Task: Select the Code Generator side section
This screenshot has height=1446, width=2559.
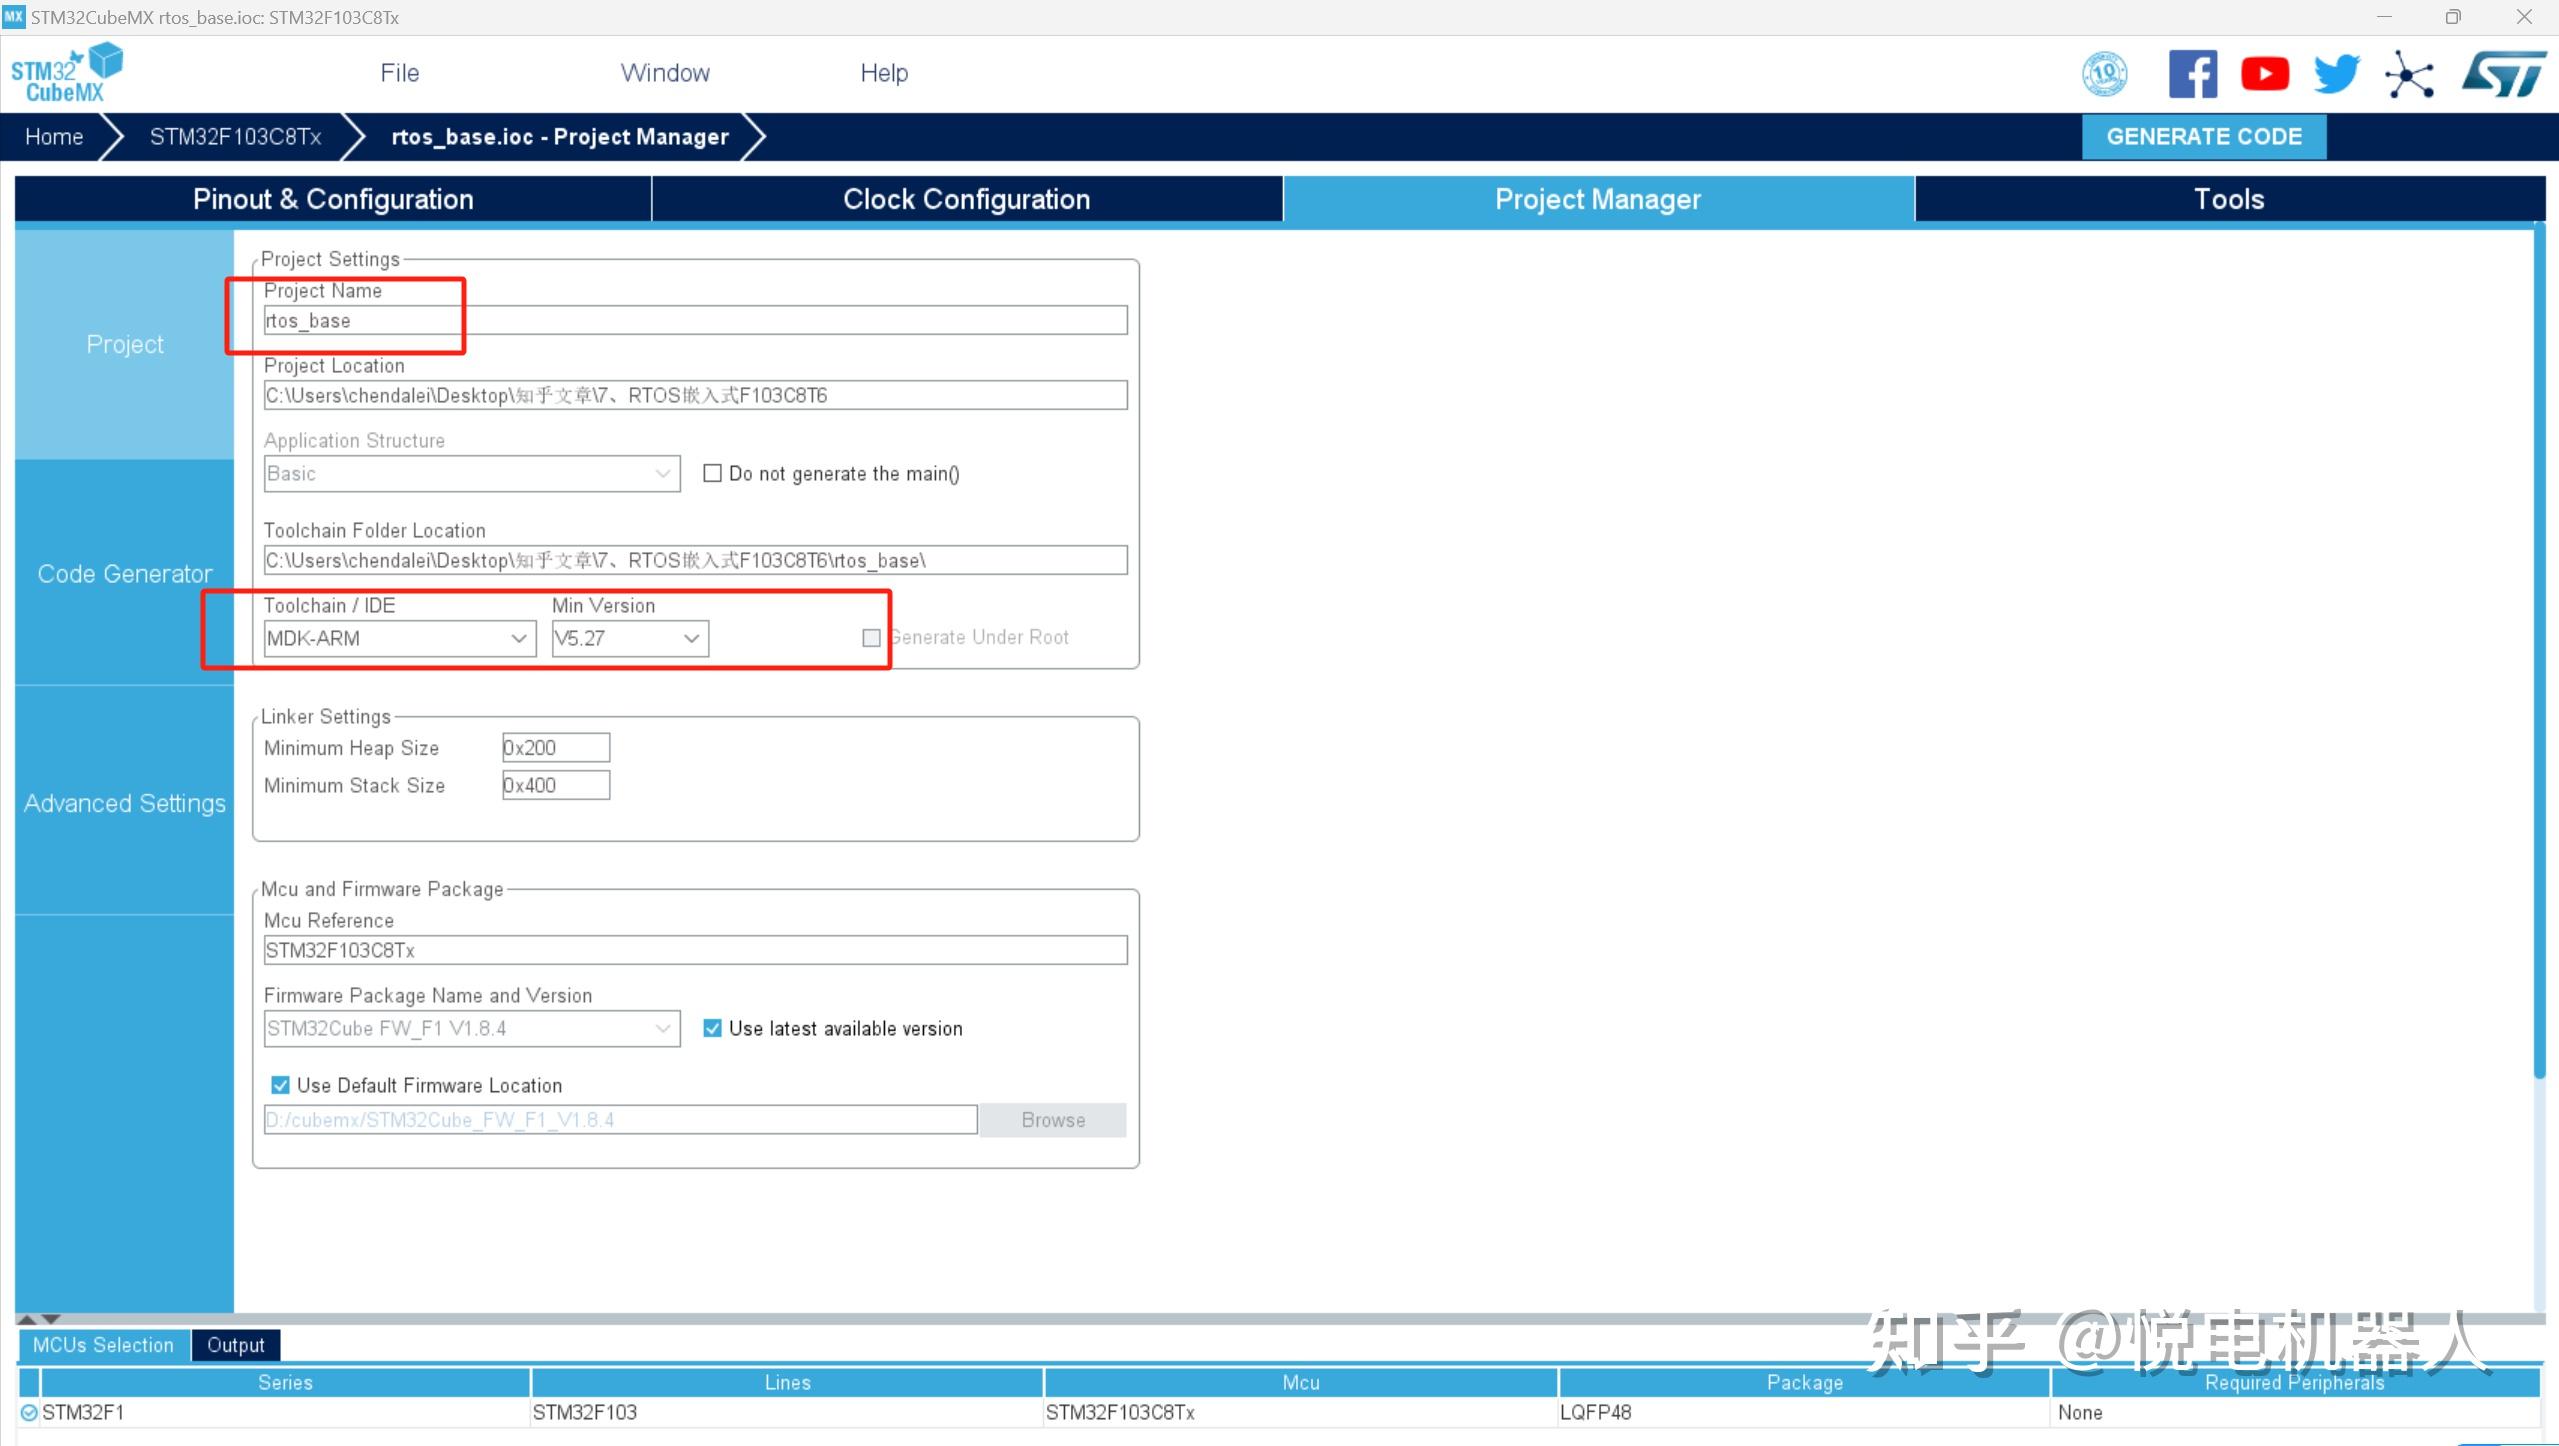Action: 125,573
